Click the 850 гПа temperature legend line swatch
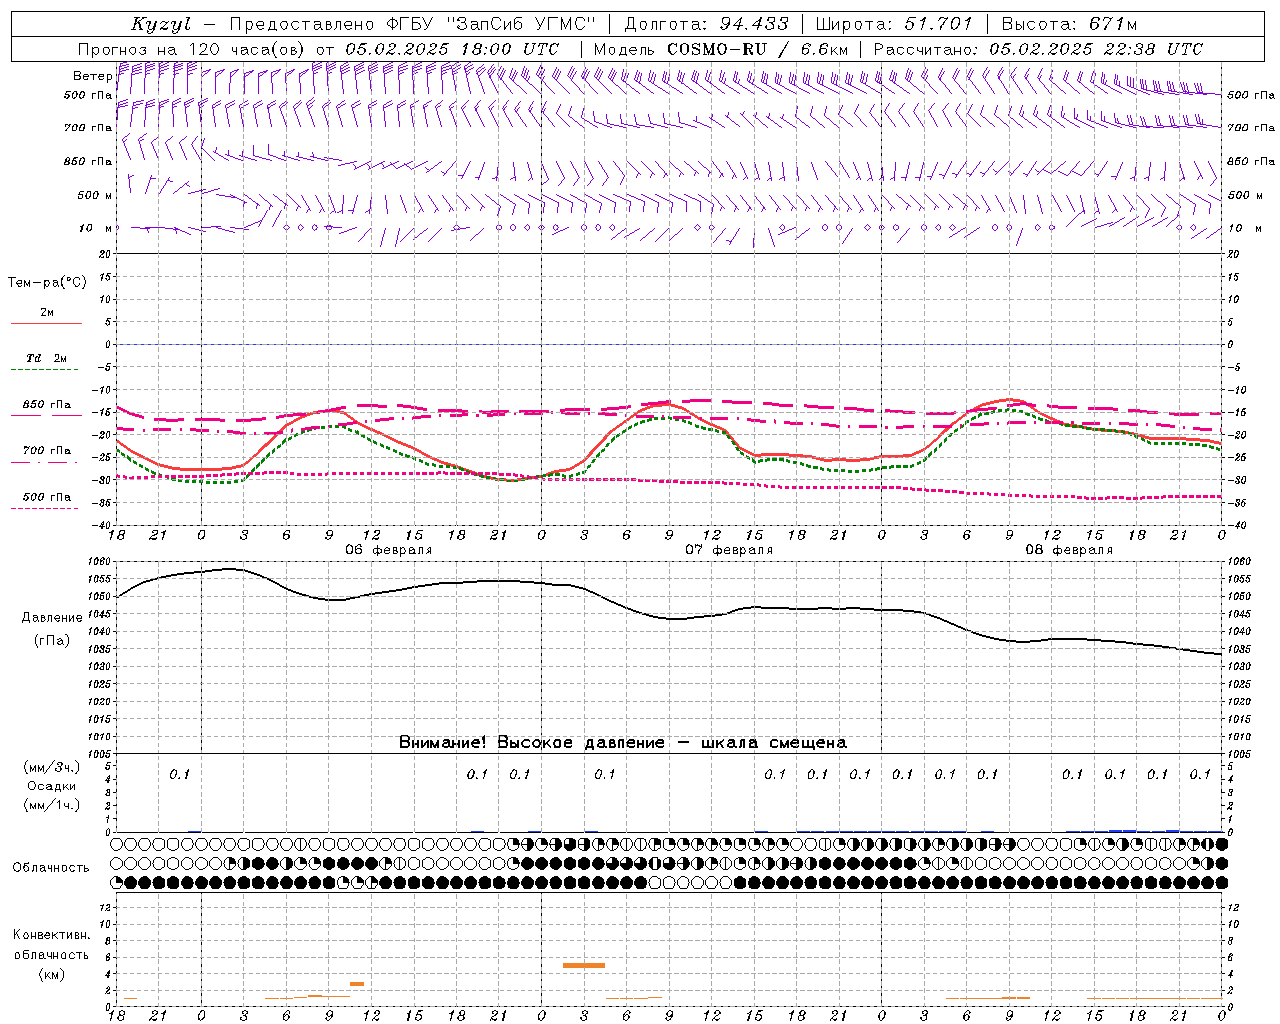 coord(45,416)
